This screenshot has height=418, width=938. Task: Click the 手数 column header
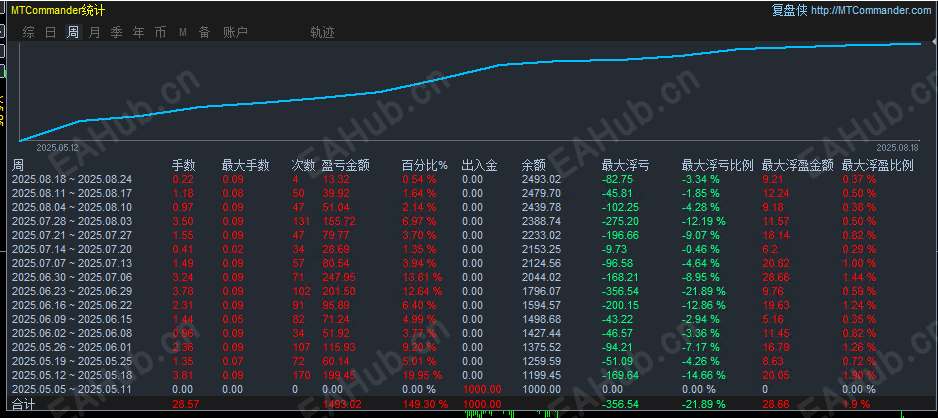[x=184, y=166]
